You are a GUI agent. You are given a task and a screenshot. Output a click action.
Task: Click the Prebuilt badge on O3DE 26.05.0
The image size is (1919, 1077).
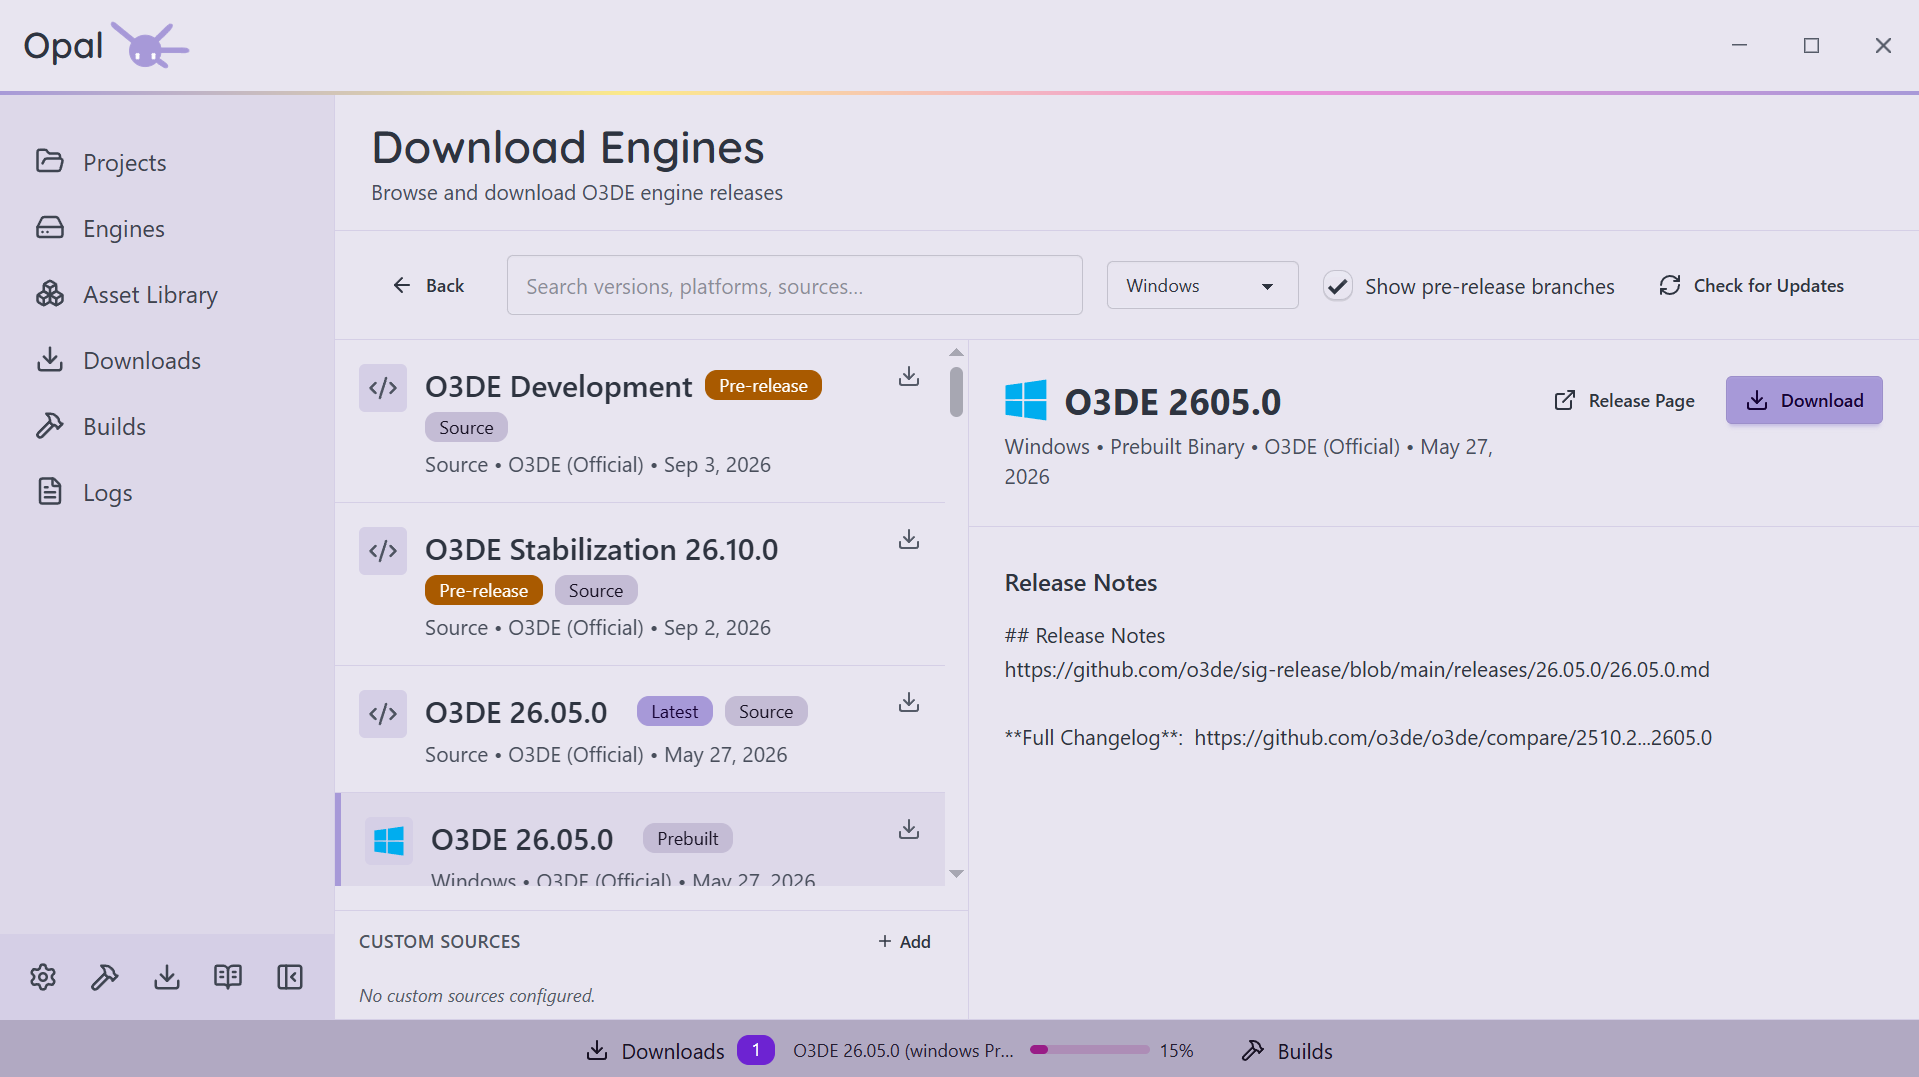pyautogui.click(x=688, y=838)
